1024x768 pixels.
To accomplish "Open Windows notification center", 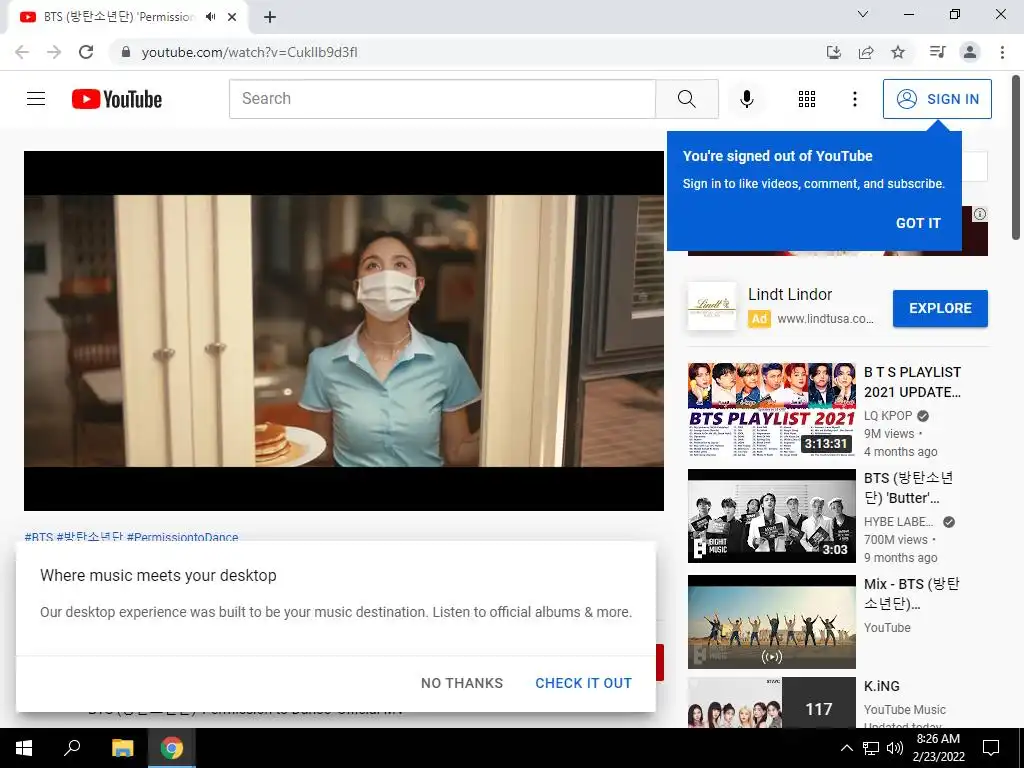I will [991, 748].
